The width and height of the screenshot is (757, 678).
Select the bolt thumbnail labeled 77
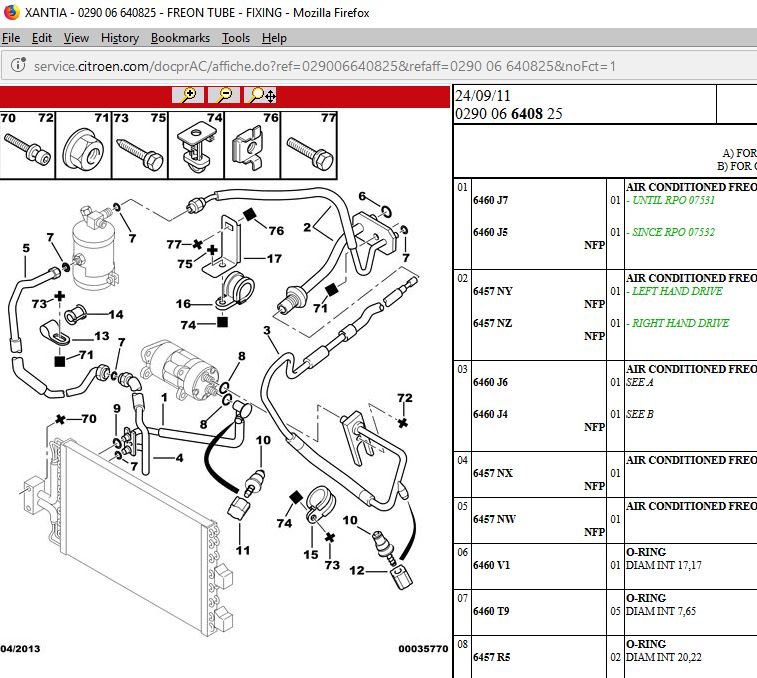[309, 145]
